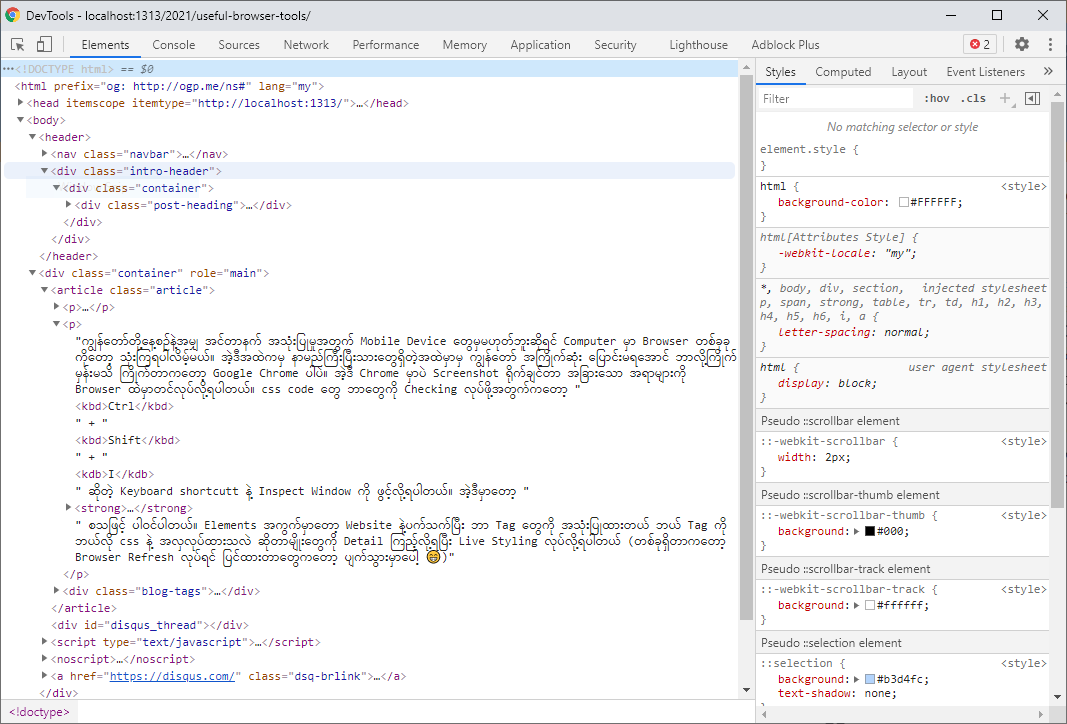Expand the blog-tags div node
The width and height of the screenshot is (1067, 724).
pos(56,591)
